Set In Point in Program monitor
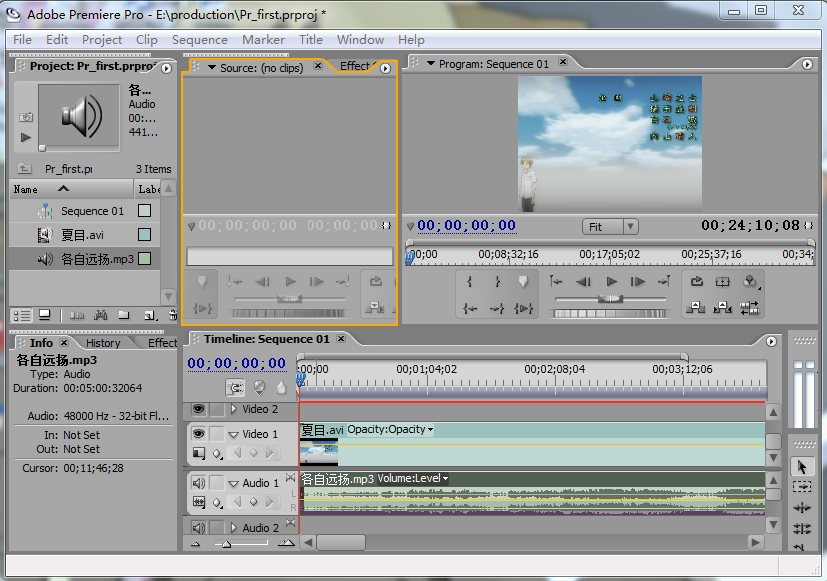 [470, 282]
